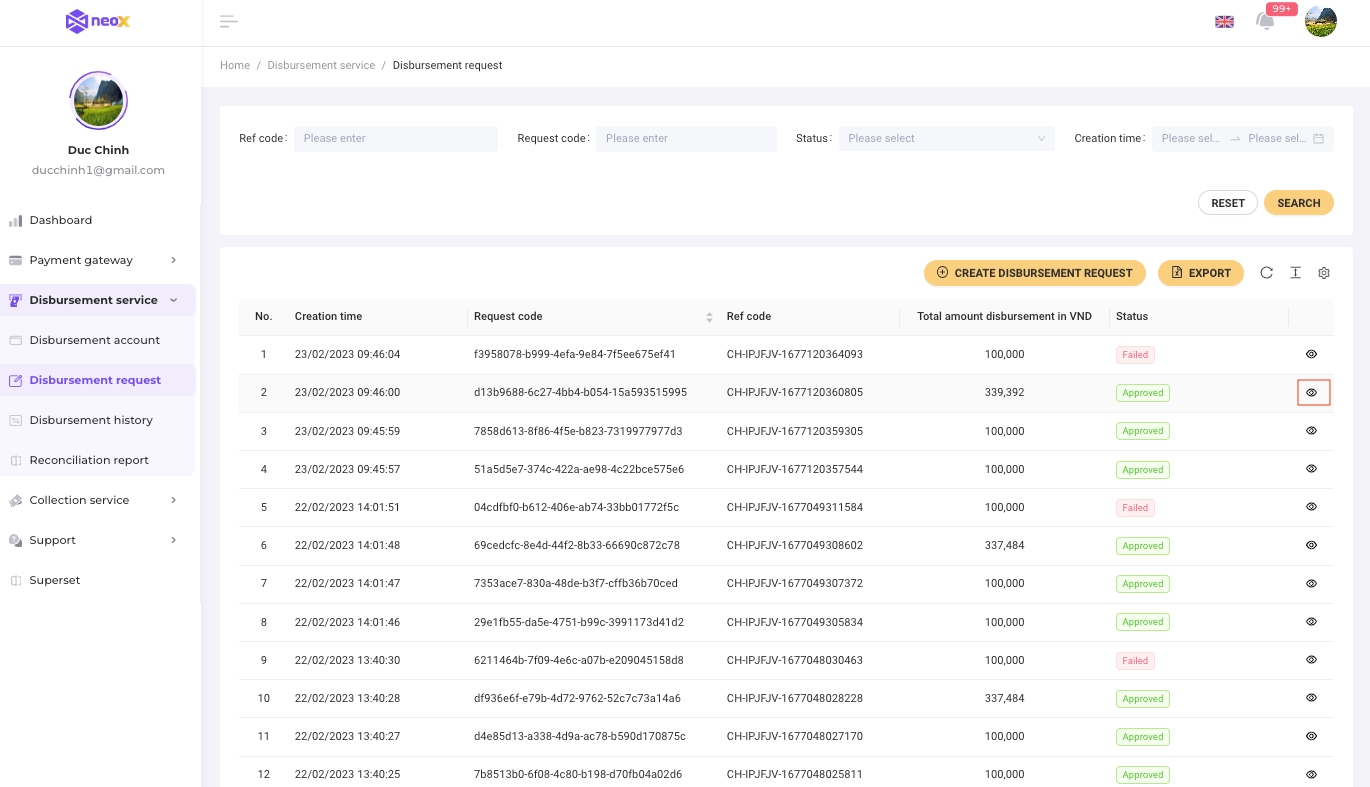View details of request row 1
Viewport: 1370px width, 787px height.
(1311, 354)
